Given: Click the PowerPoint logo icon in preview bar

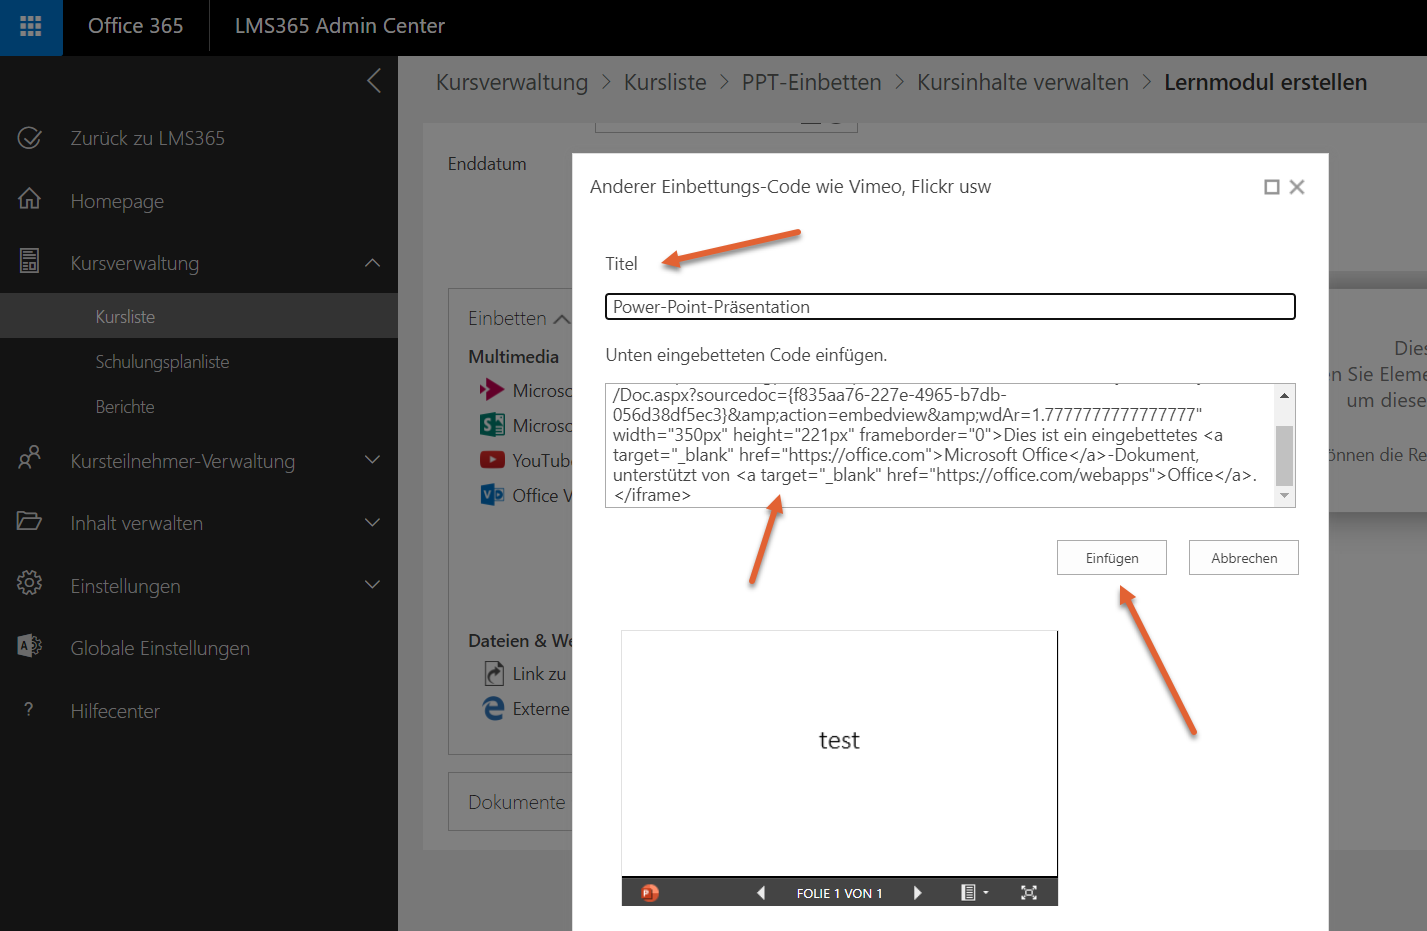Looking at the screenshot, I should (650, 893).
